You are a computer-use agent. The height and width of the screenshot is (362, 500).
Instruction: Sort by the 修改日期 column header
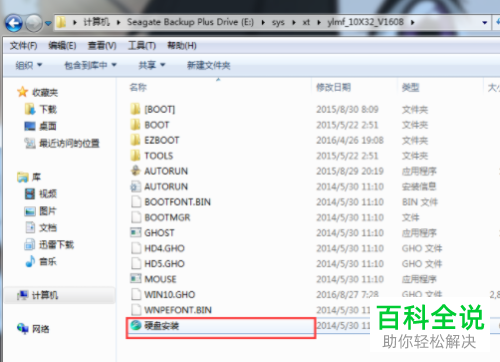point(333,87)
